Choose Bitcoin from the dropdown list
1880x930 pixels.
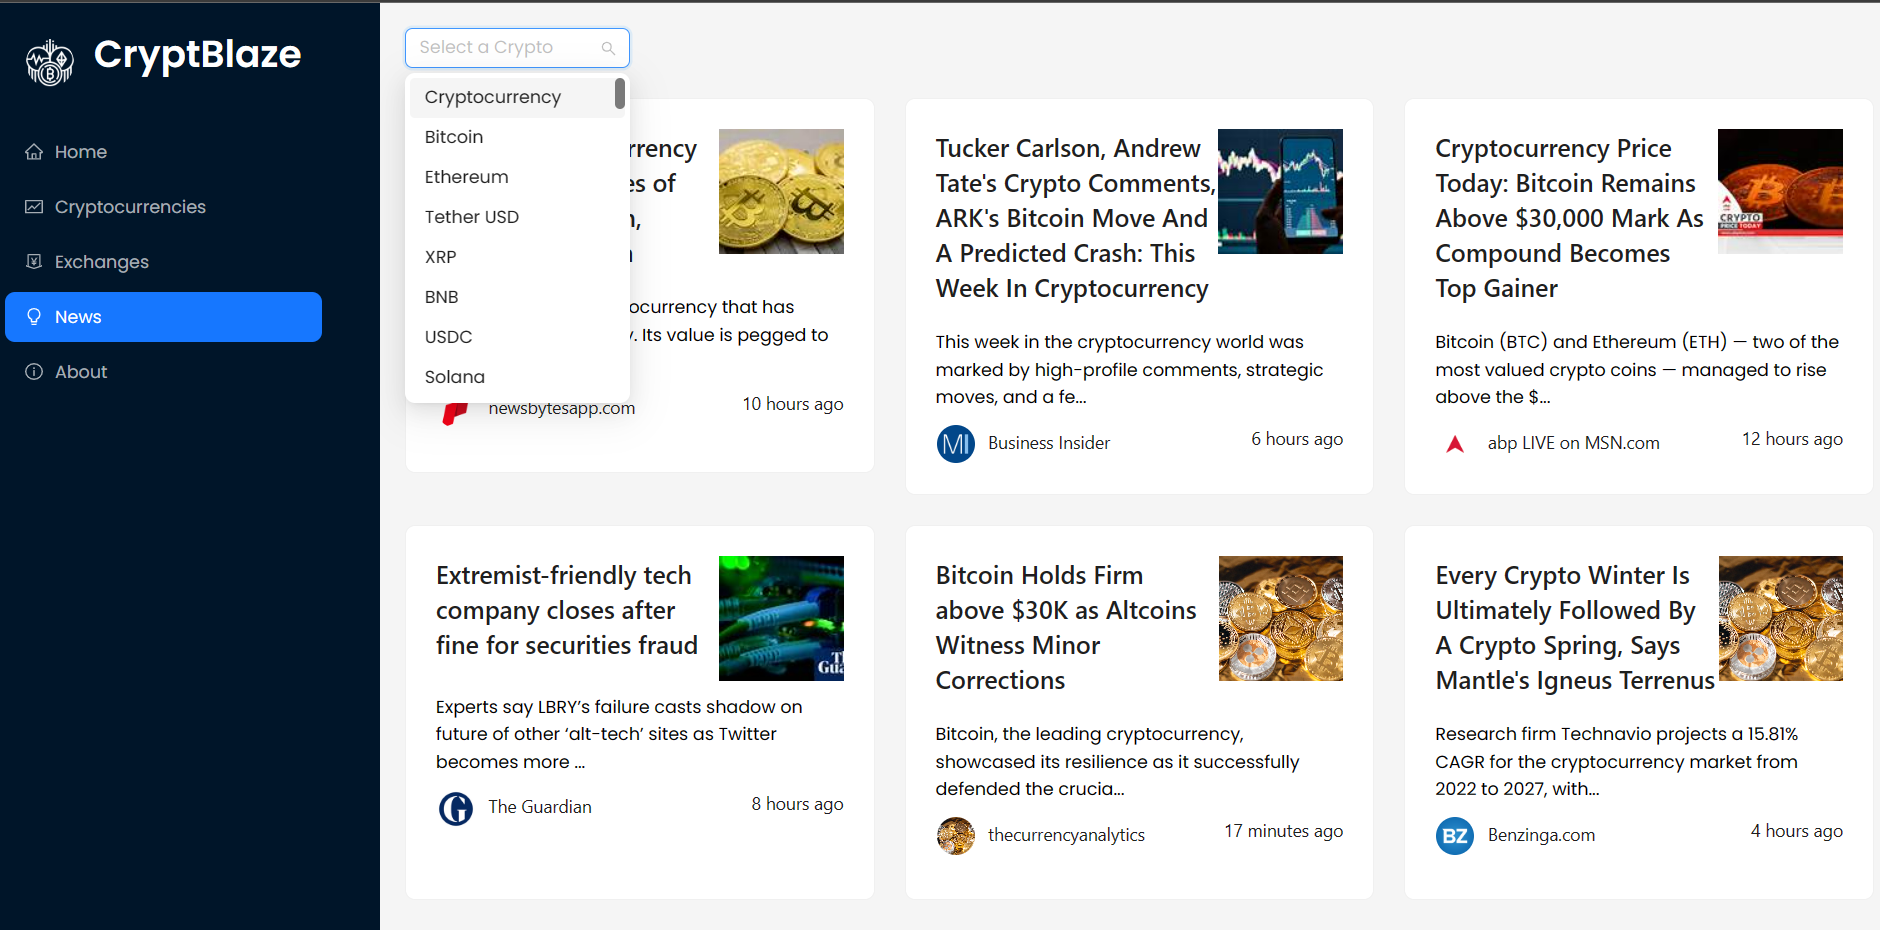[x=517, y=137]
